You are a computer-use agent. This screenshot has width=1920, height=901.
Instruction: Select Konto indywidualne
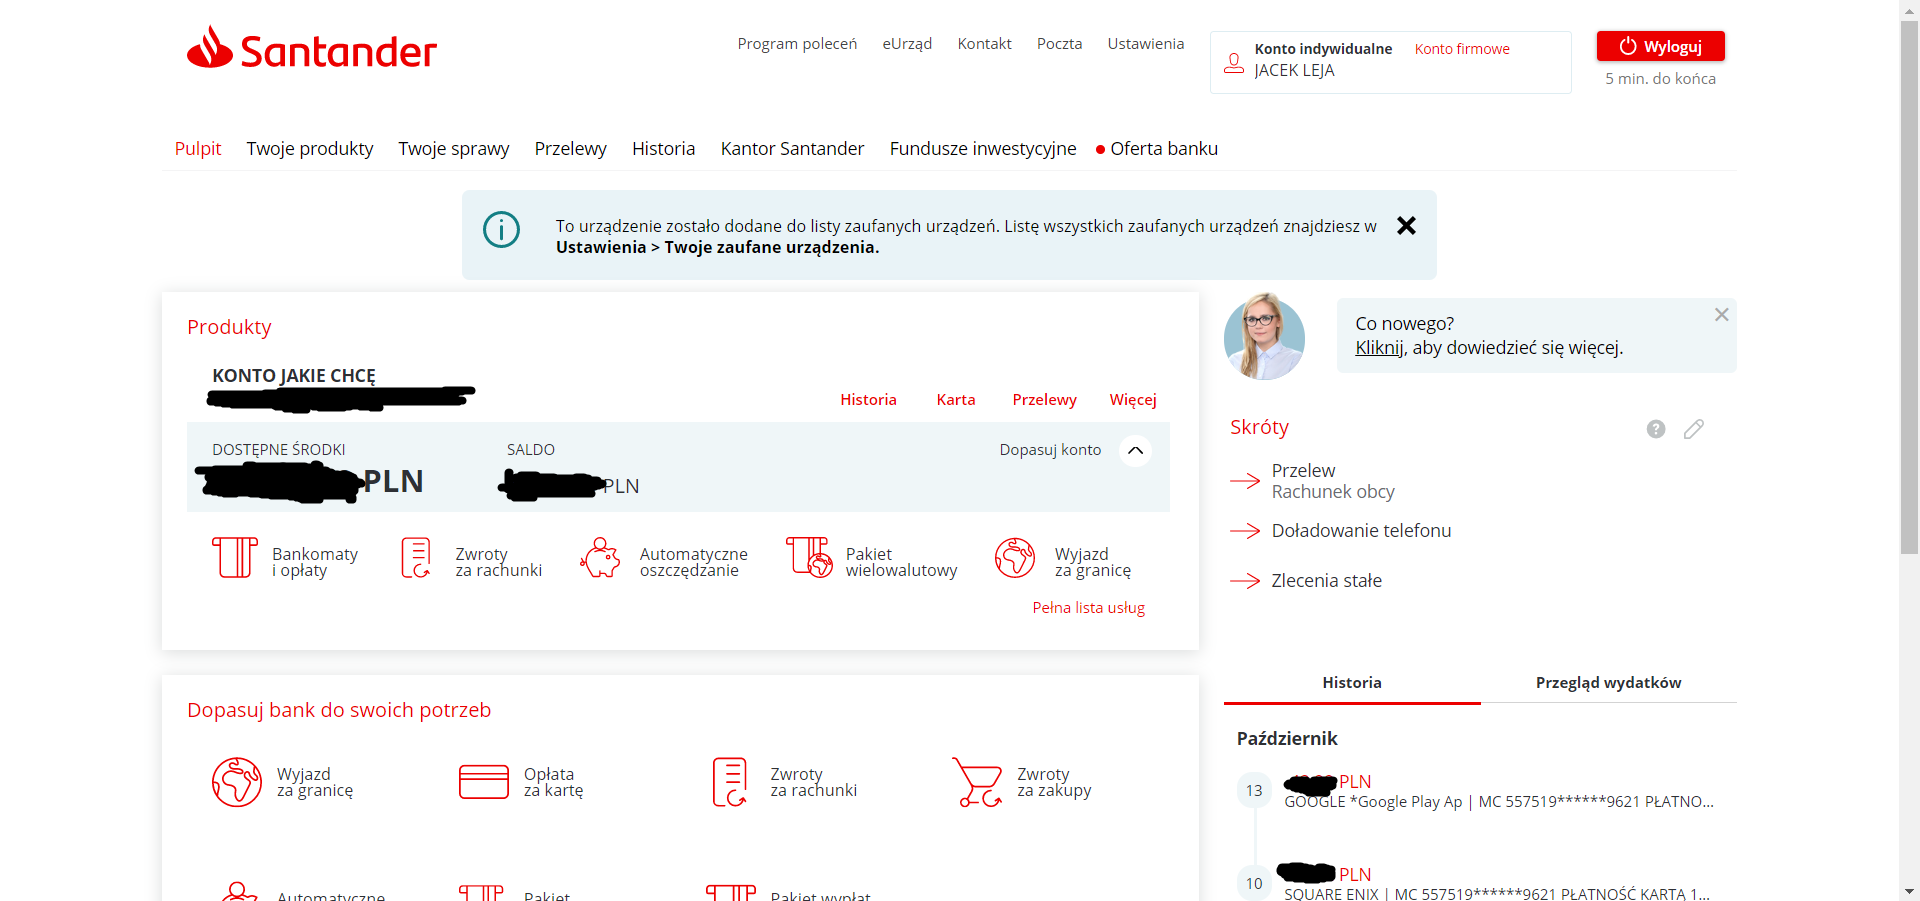click(1323, 49)
